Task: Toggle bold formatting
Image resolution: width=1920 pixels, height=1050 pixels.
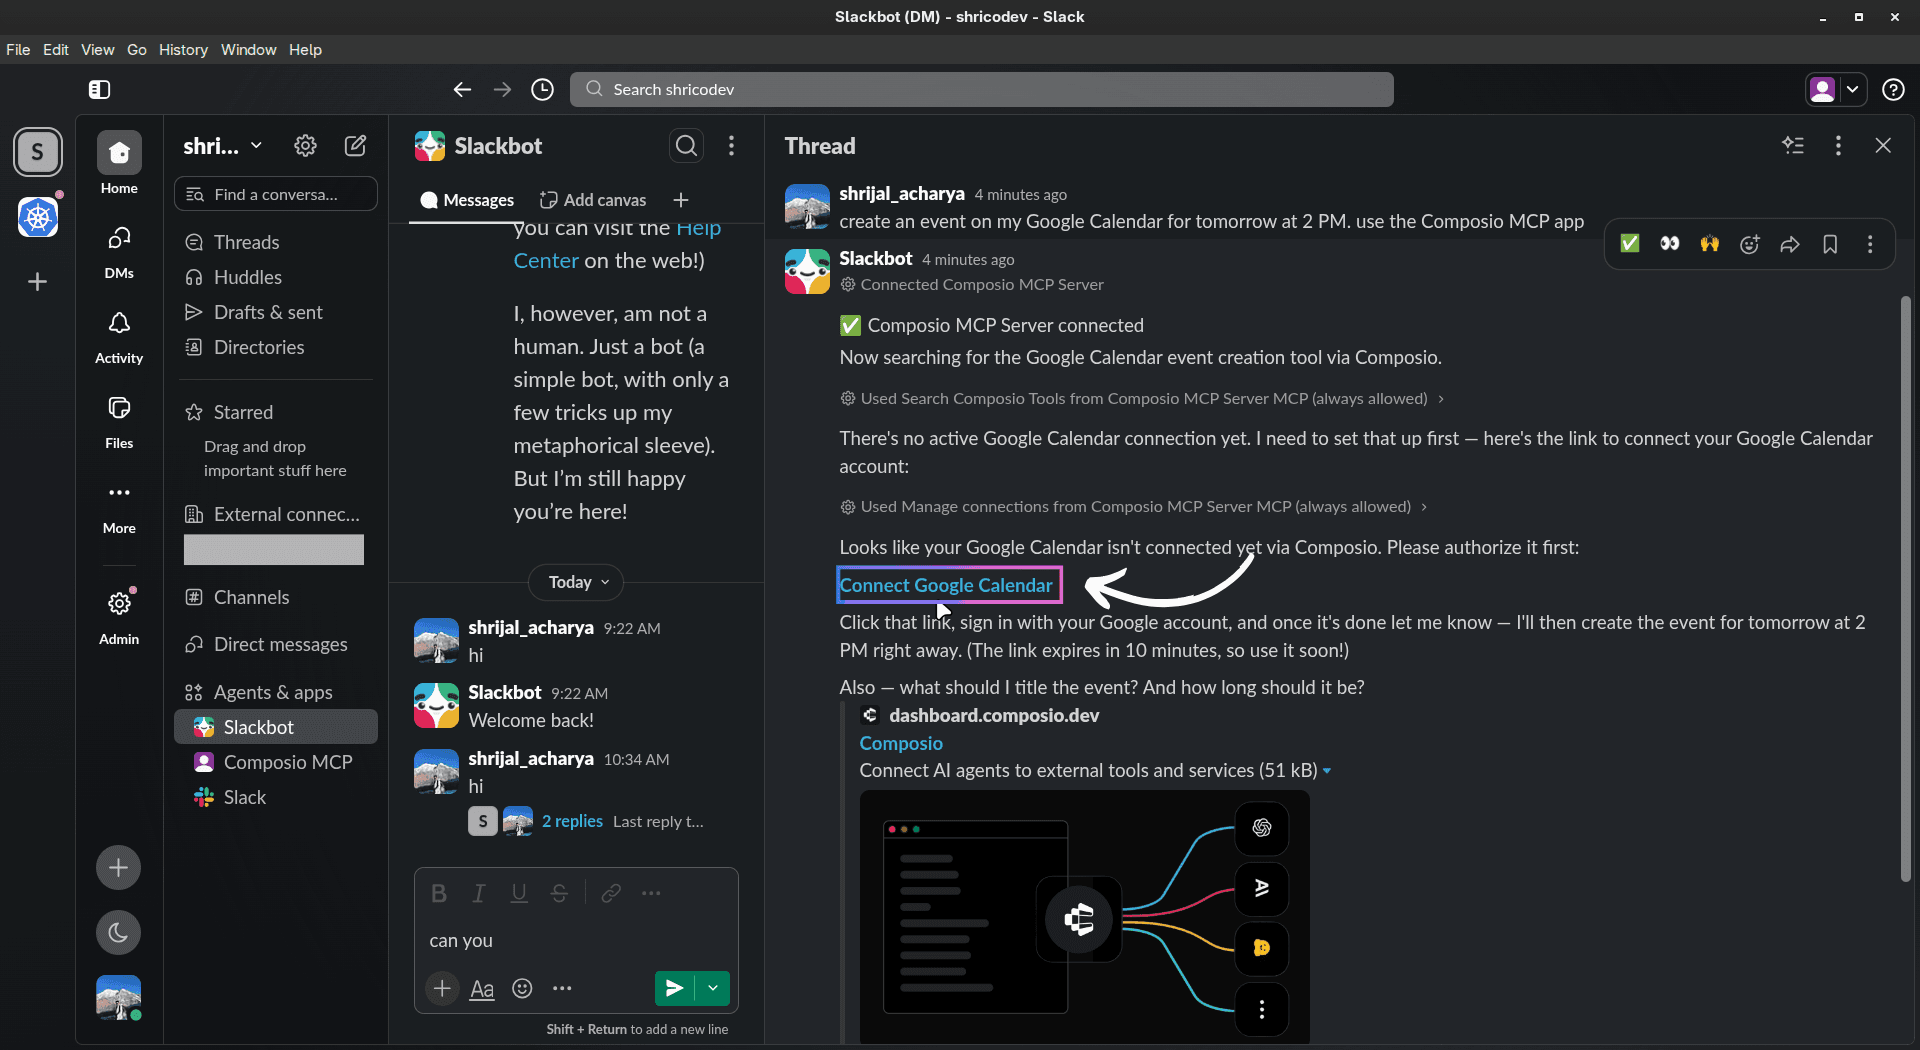Action: pos(439,893)
